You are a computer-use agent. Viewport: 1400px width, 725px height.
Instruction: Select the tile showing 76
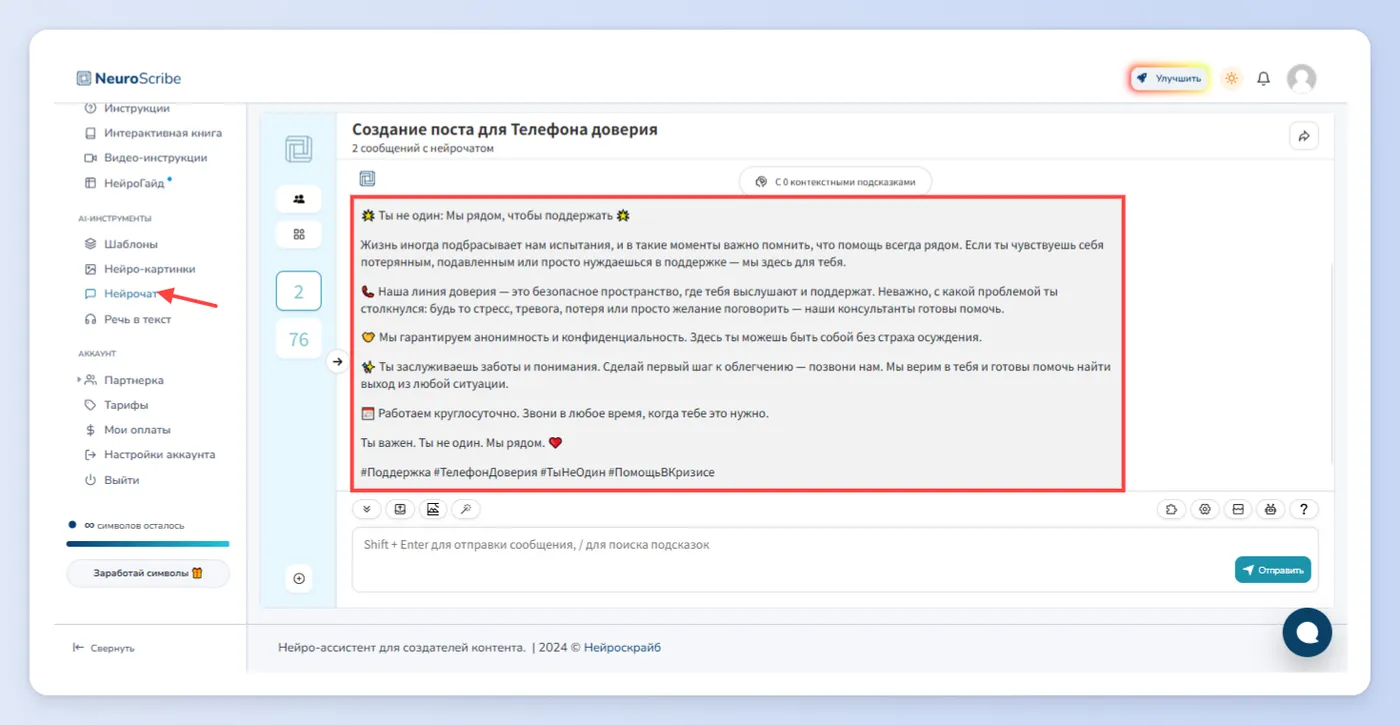tap(298, 339)
